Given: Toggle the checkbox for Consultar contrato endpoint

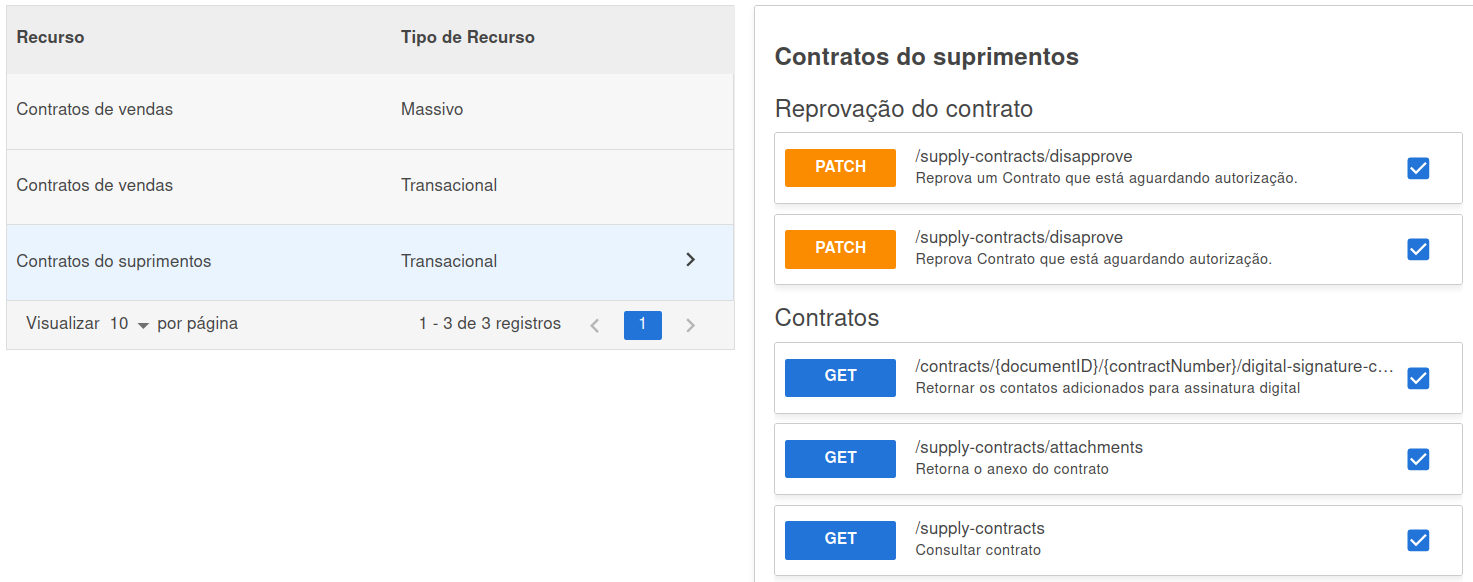Looking at the screenshot, I should tap(1418, 540).
